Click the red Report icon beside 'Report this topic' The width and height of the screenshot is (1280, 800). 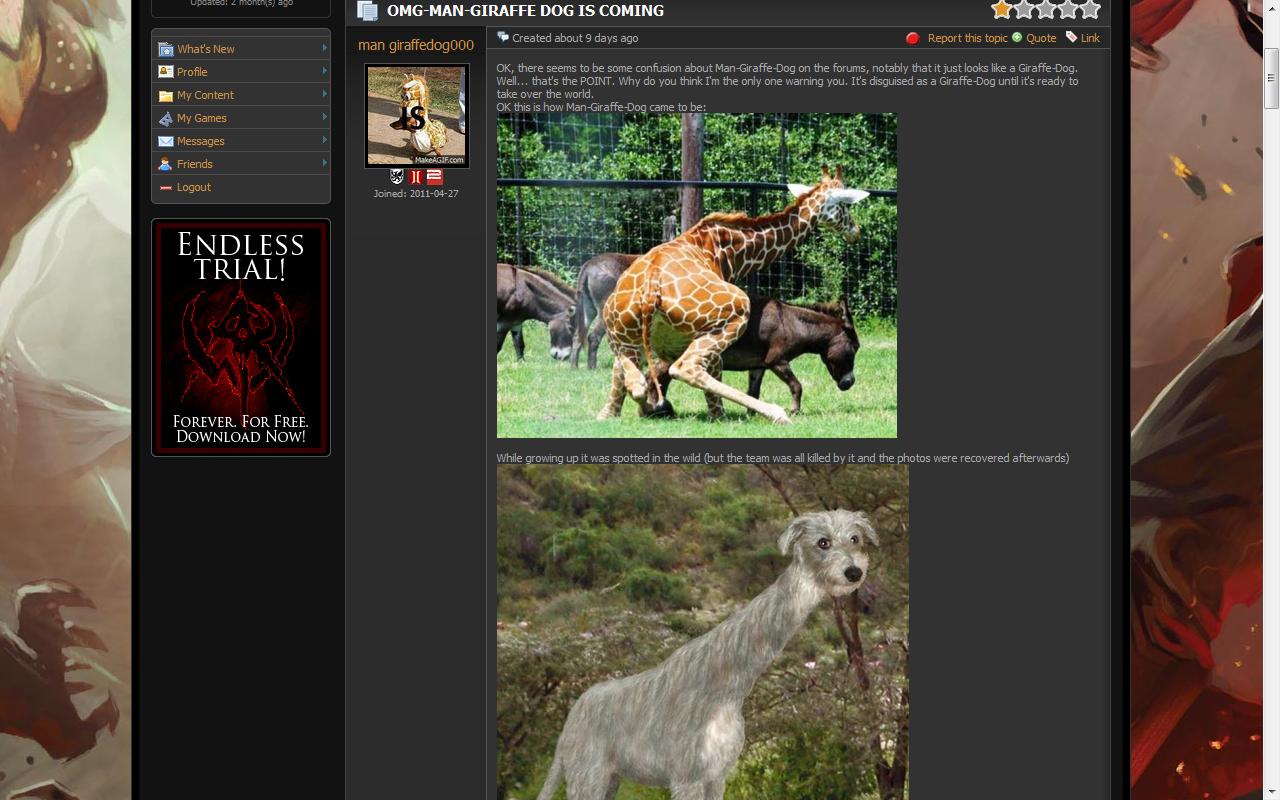912,38
